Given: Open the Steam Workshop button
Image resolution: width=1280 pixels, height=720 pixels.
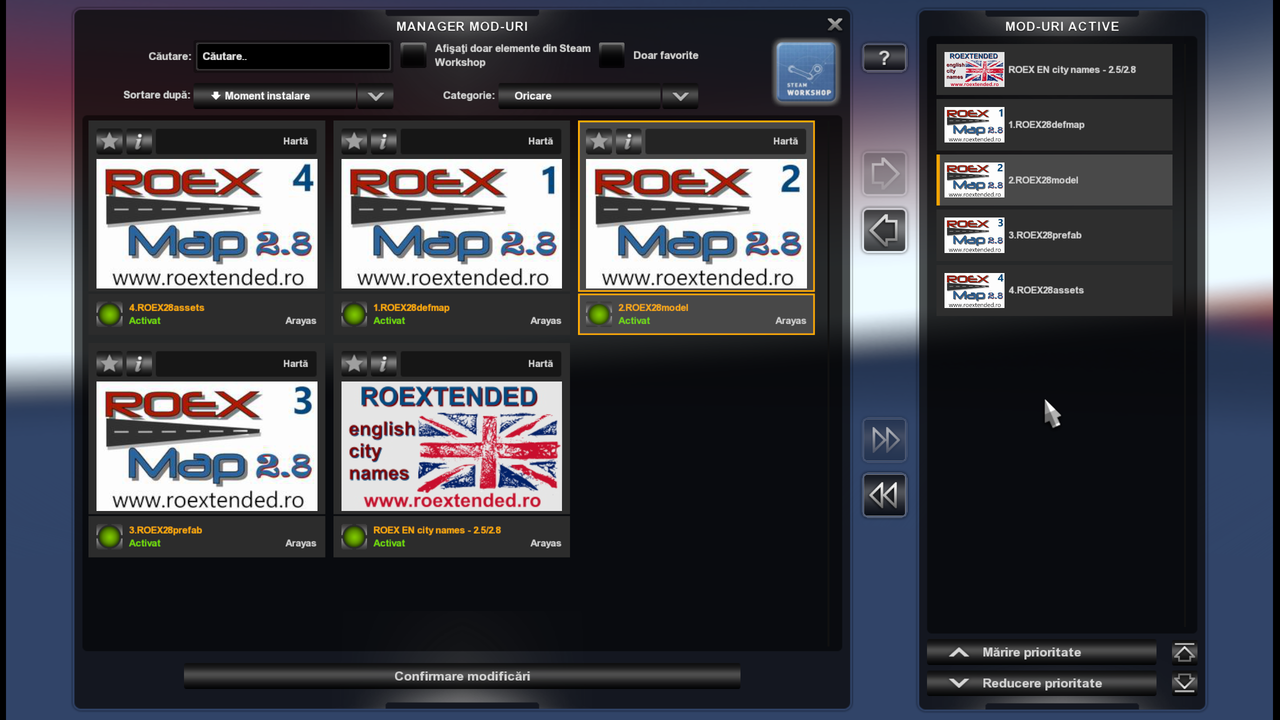Looking at the screenshot, I should pyautogui.click(x=806, y=72).
